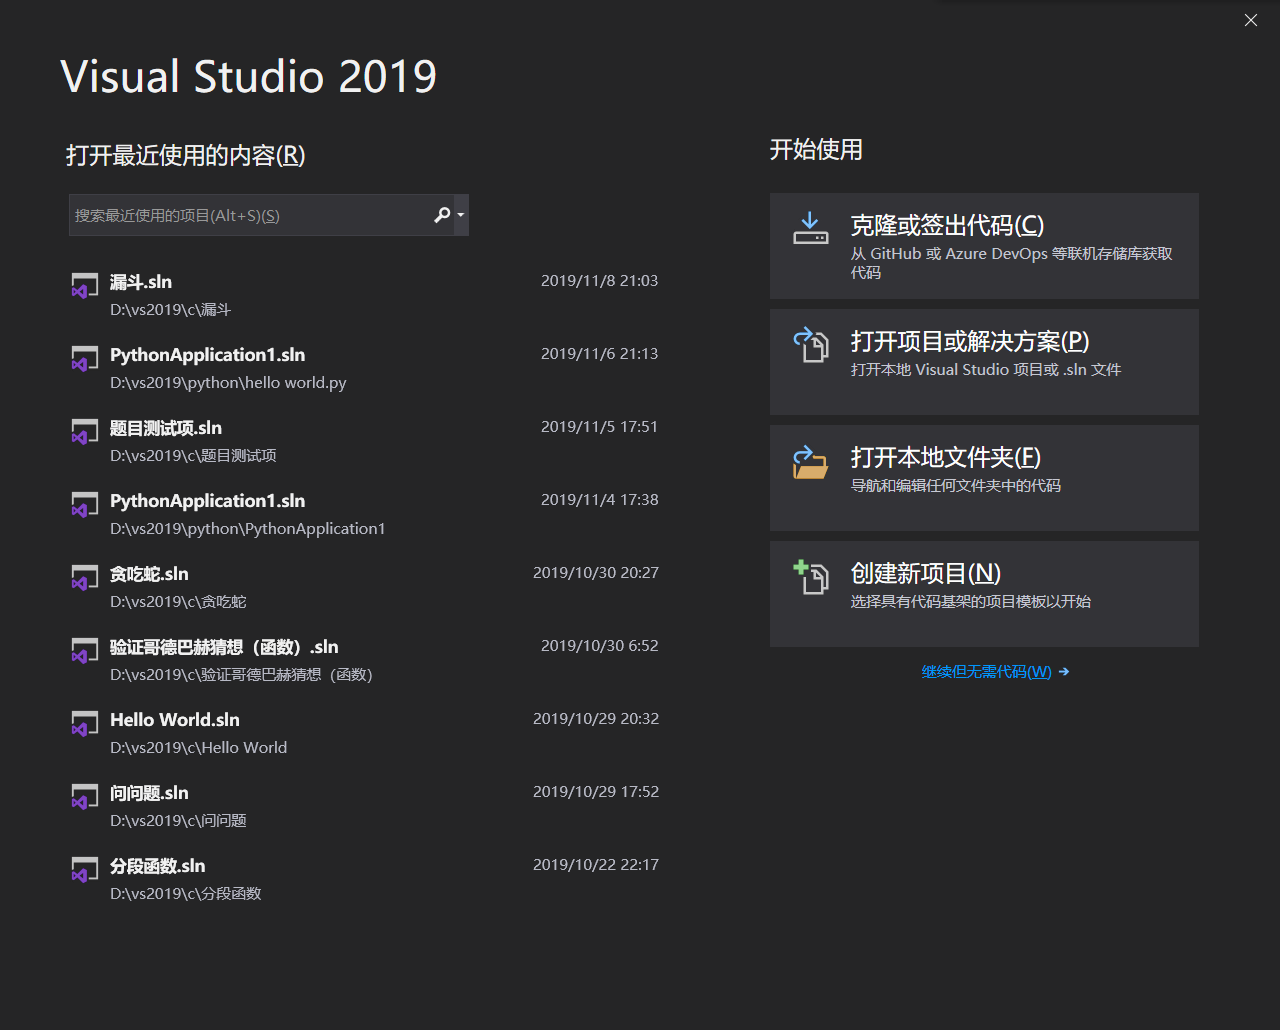Open recent solution 分段函数.sln

click(158, 867)
